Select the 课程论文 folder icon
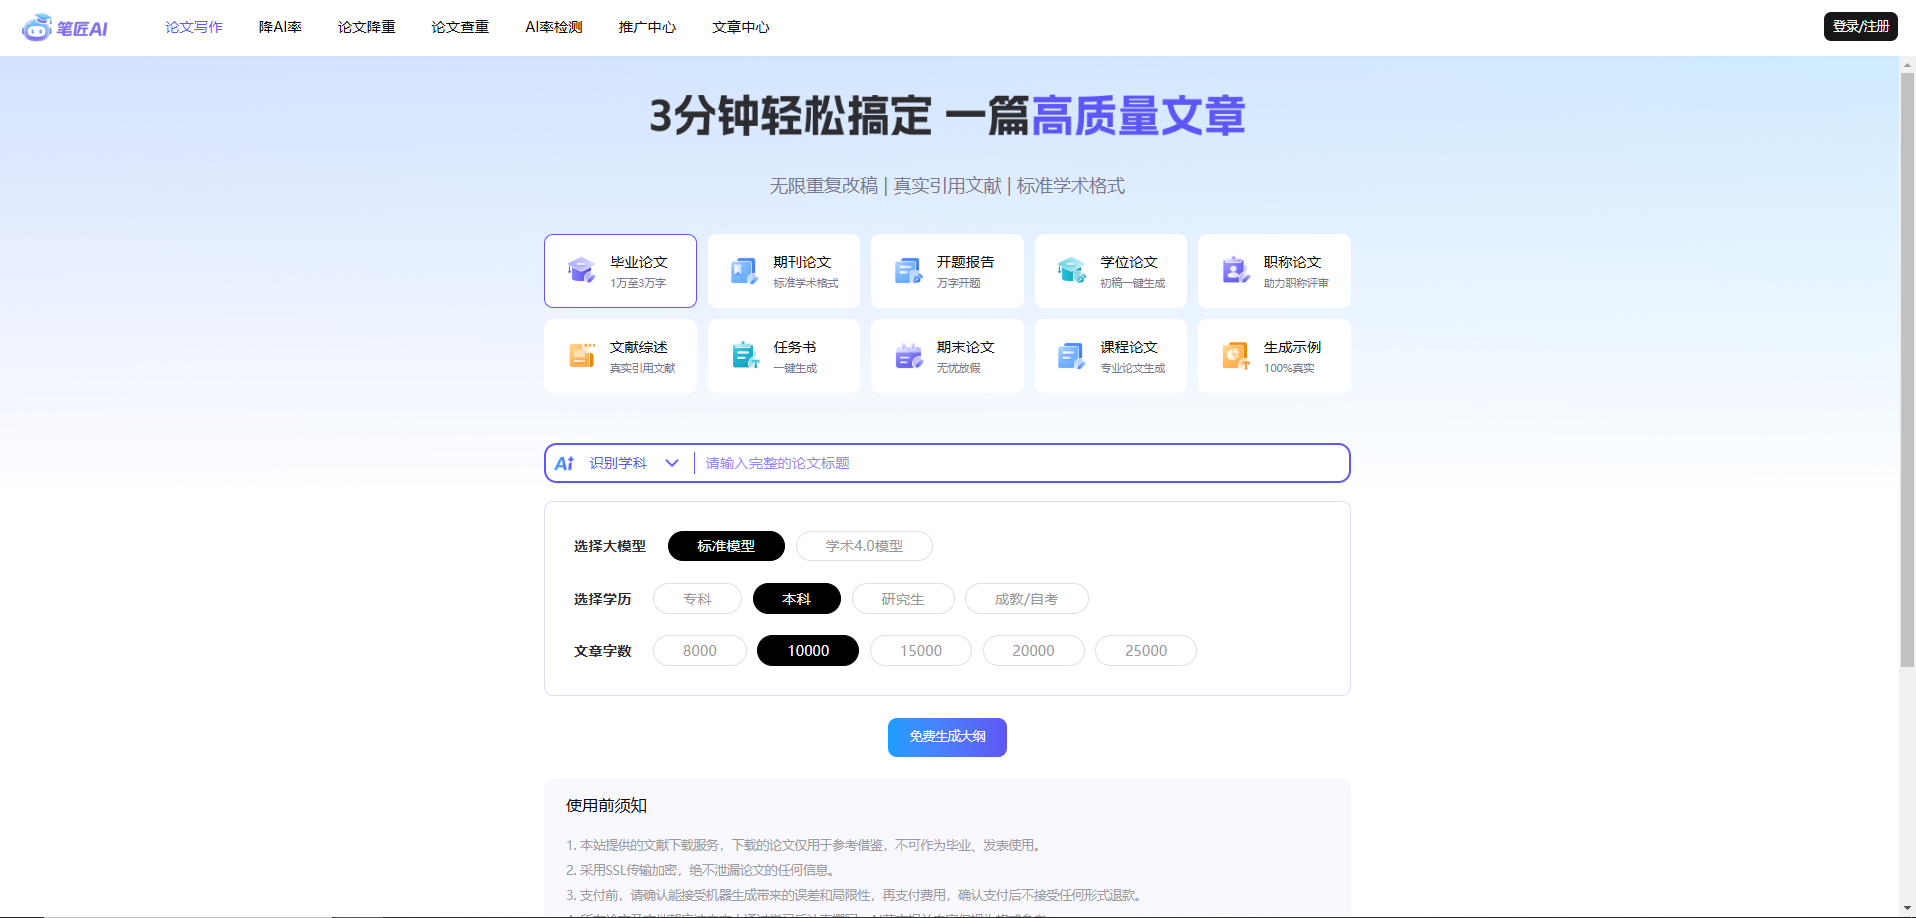 tap(1071, 355)
